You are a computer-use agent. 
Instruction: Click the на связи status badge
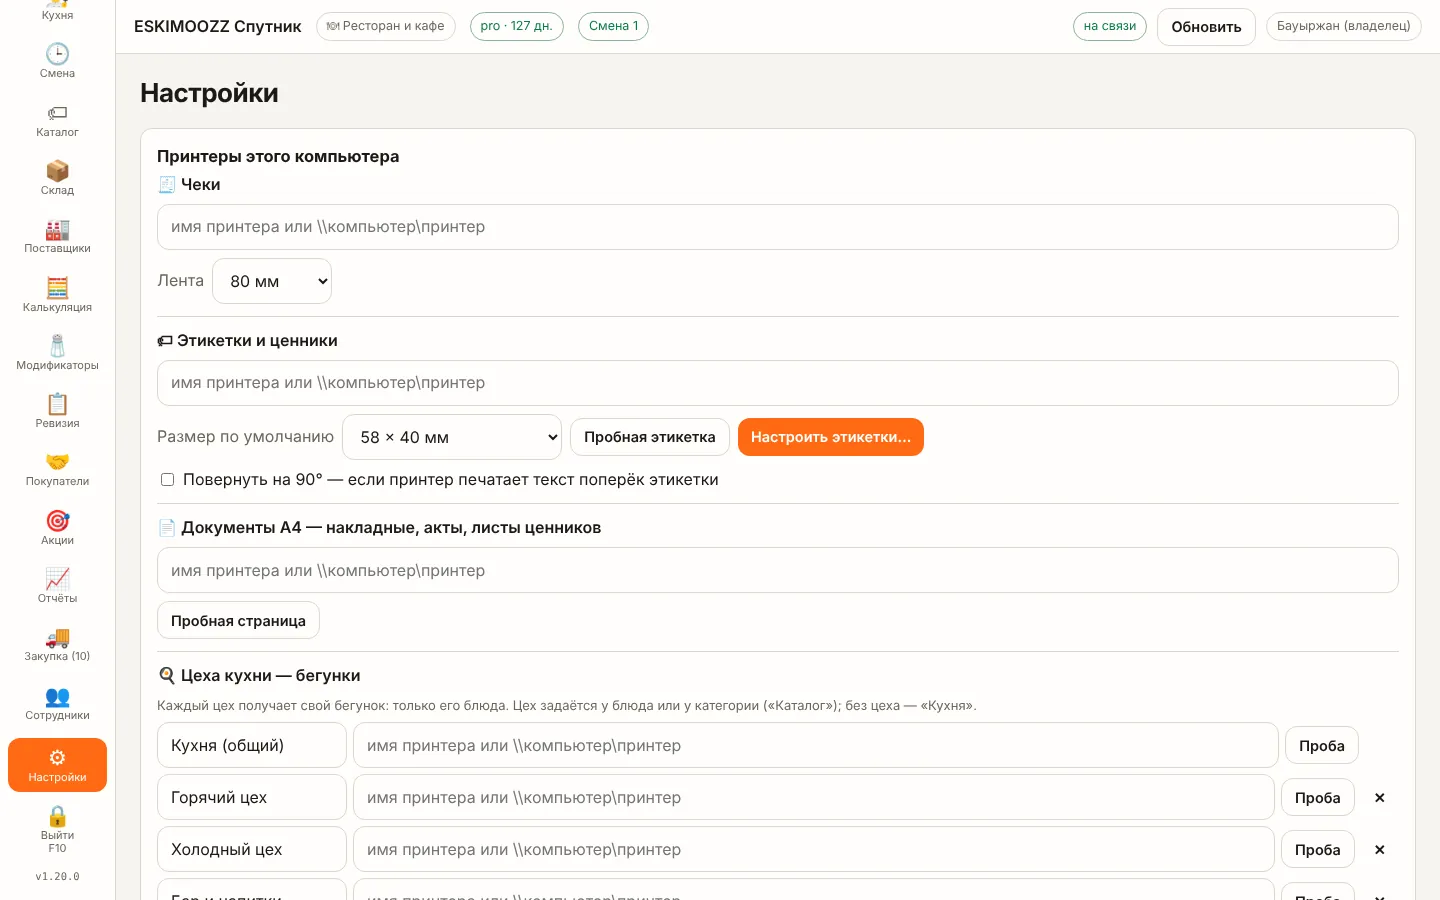(x=1110, y=26)
